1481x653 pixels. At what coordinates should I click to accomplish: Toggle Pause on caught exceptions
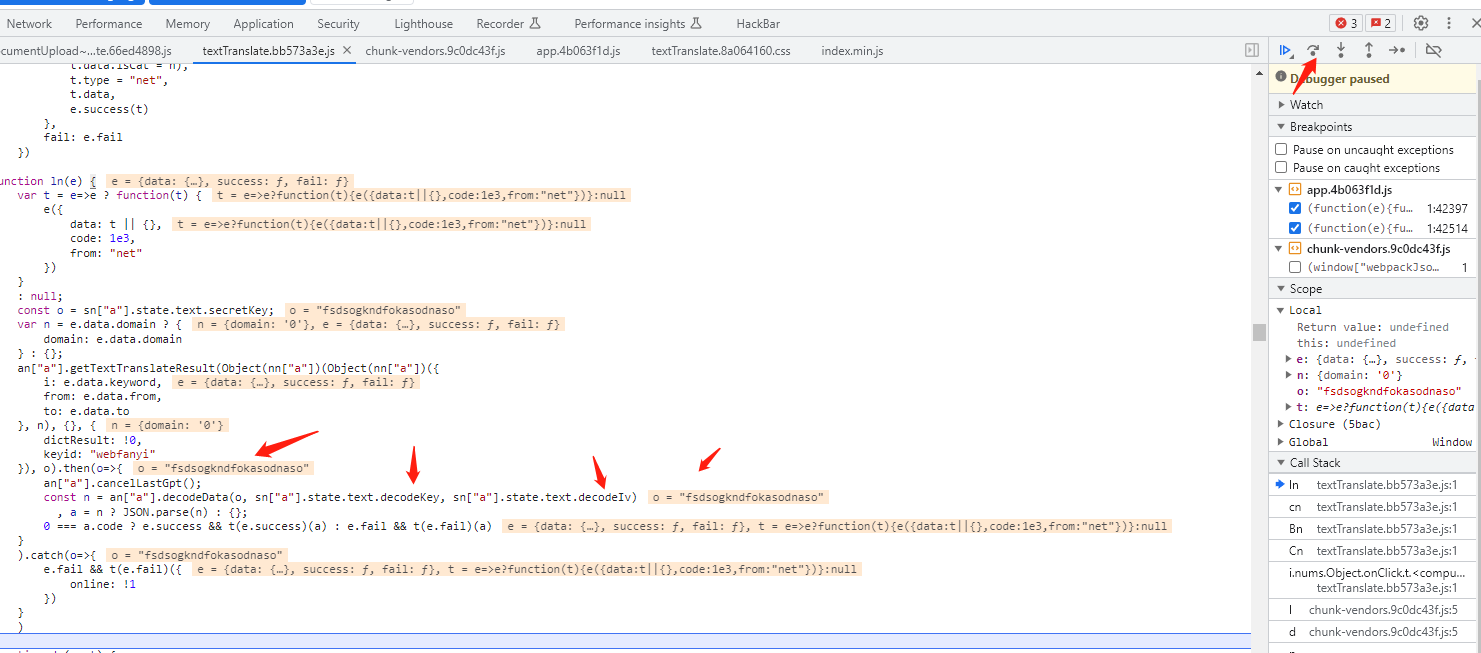(x=1281, y=167)
